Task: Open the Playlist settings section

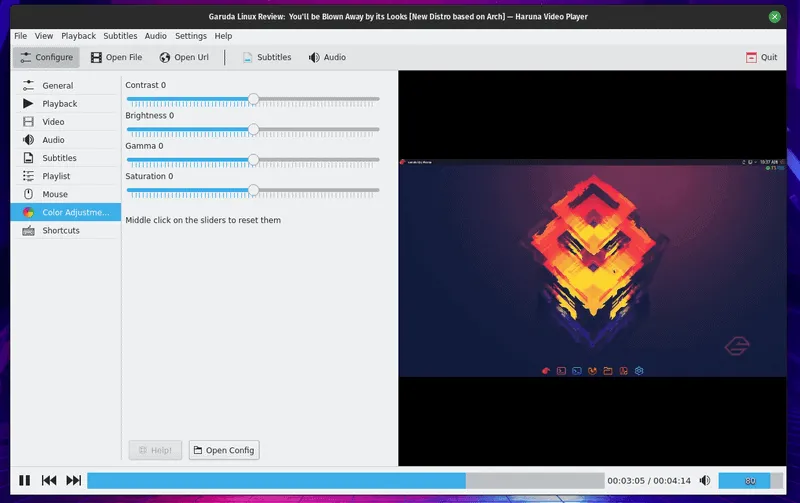Action: tap(56, 176)
